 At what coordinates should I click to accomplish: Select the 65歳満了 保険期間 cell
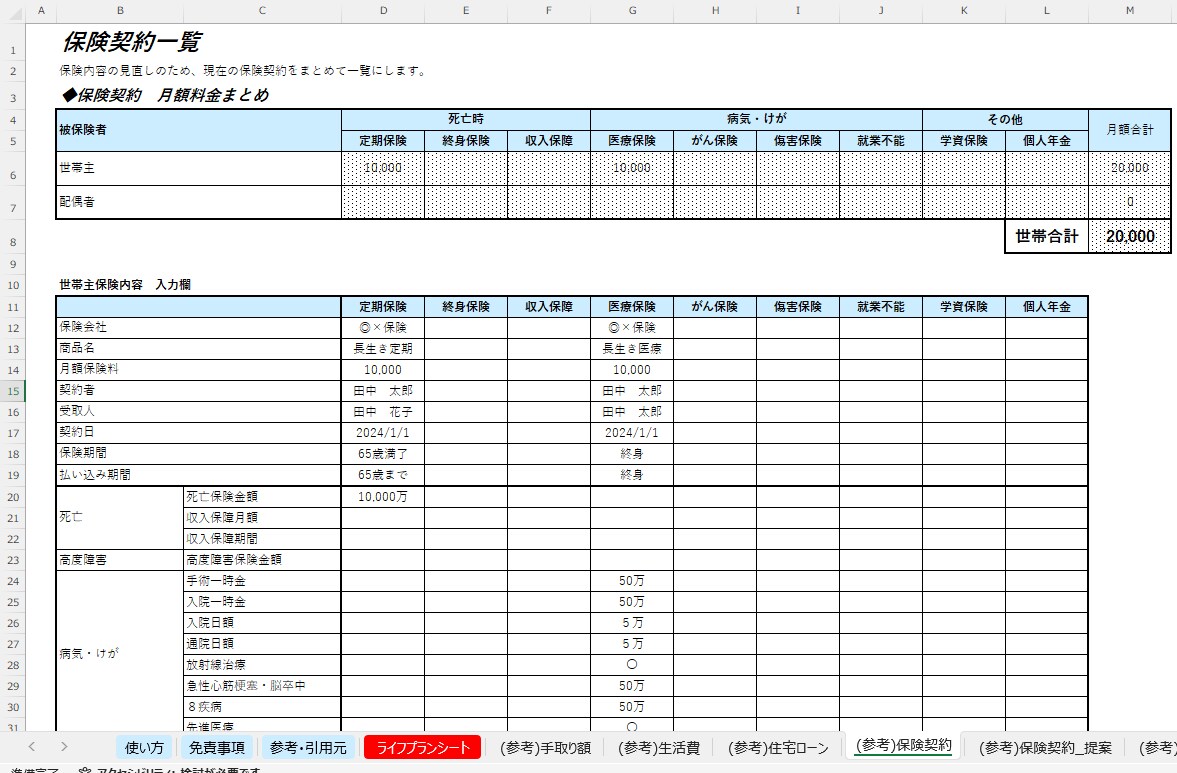point(384,453)
